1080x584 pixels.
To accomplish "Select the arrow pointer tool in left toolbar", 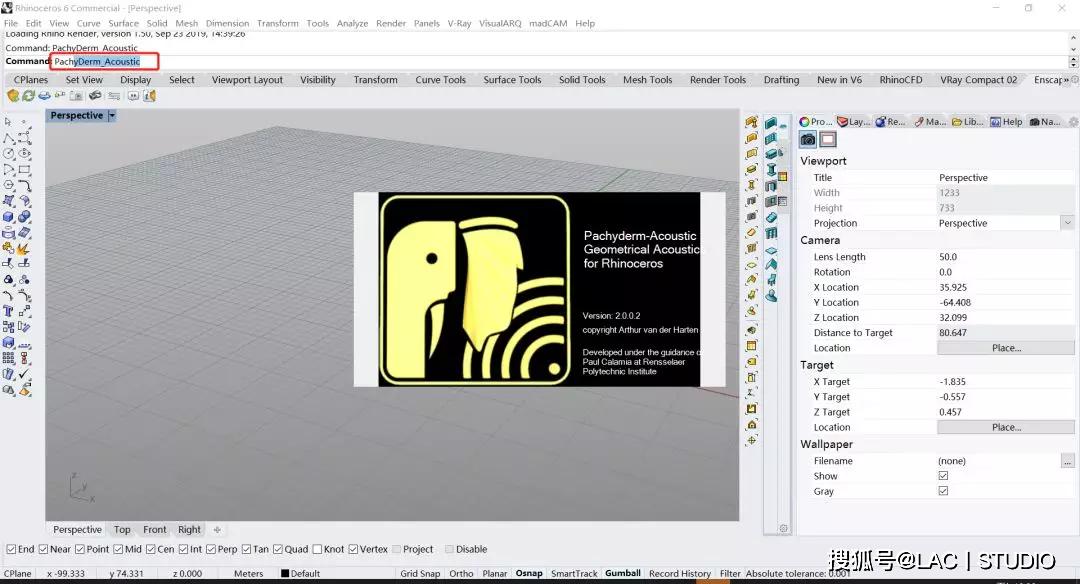I will (x=8, y=122).
